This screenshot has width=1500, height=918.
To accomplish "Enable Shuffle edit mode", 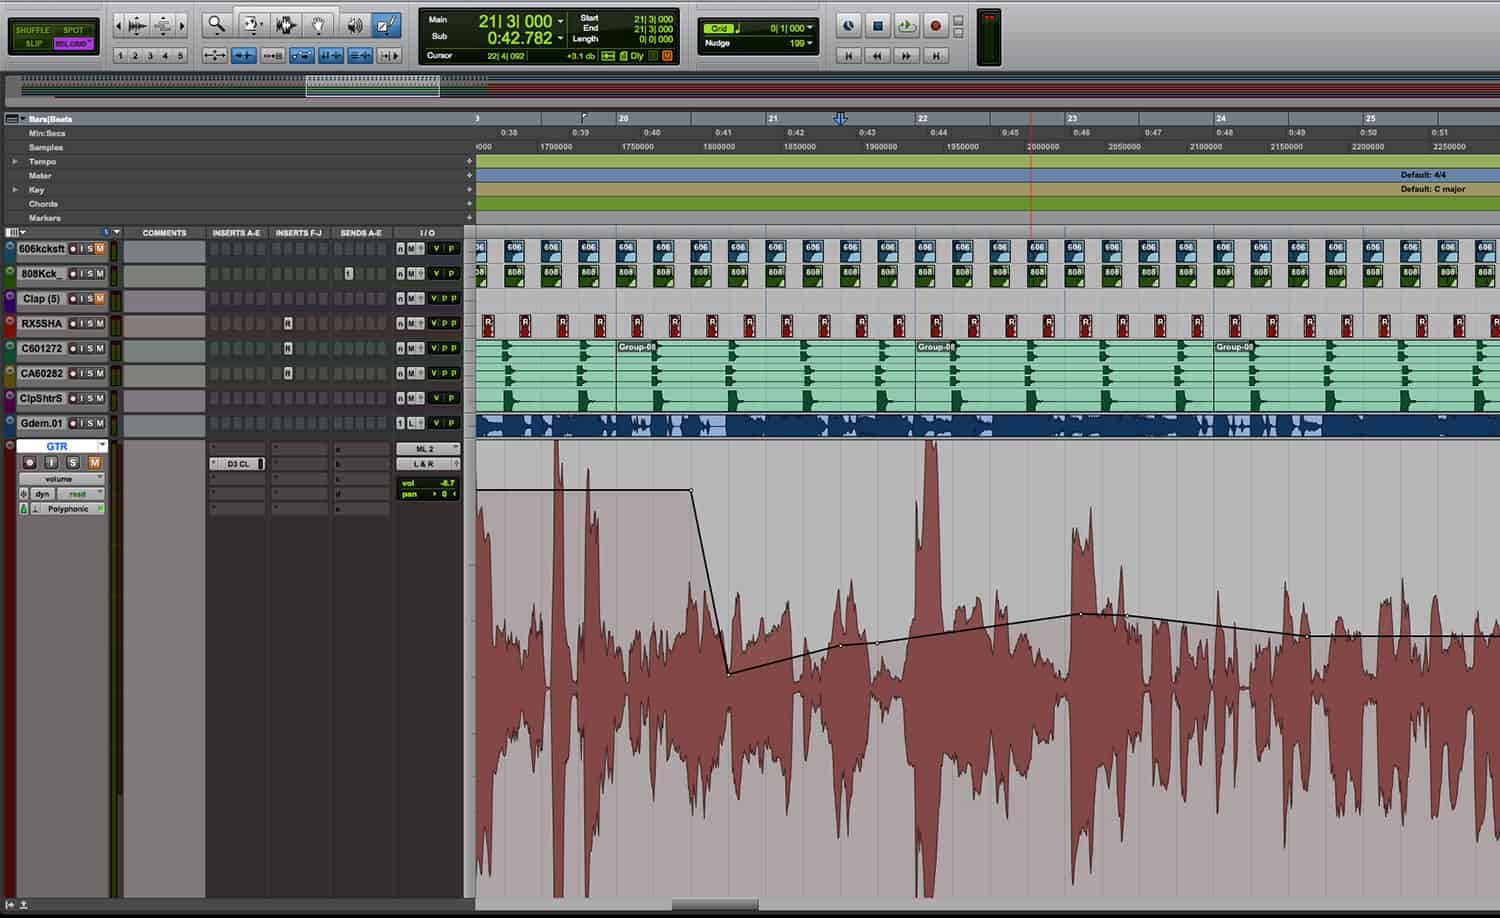I will 33,30.
